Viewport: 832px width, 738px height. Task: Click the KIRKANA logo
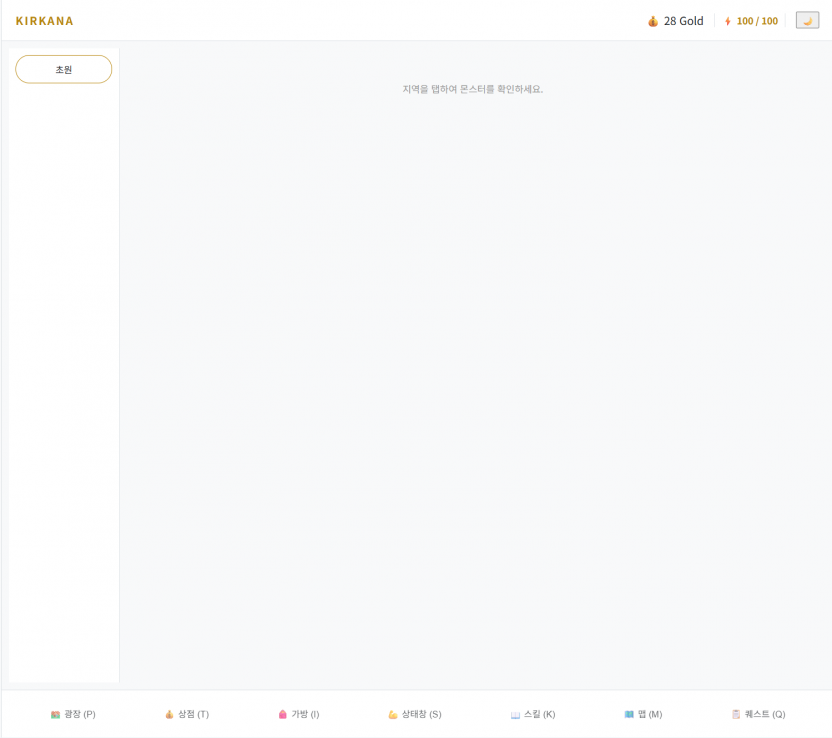45,21
